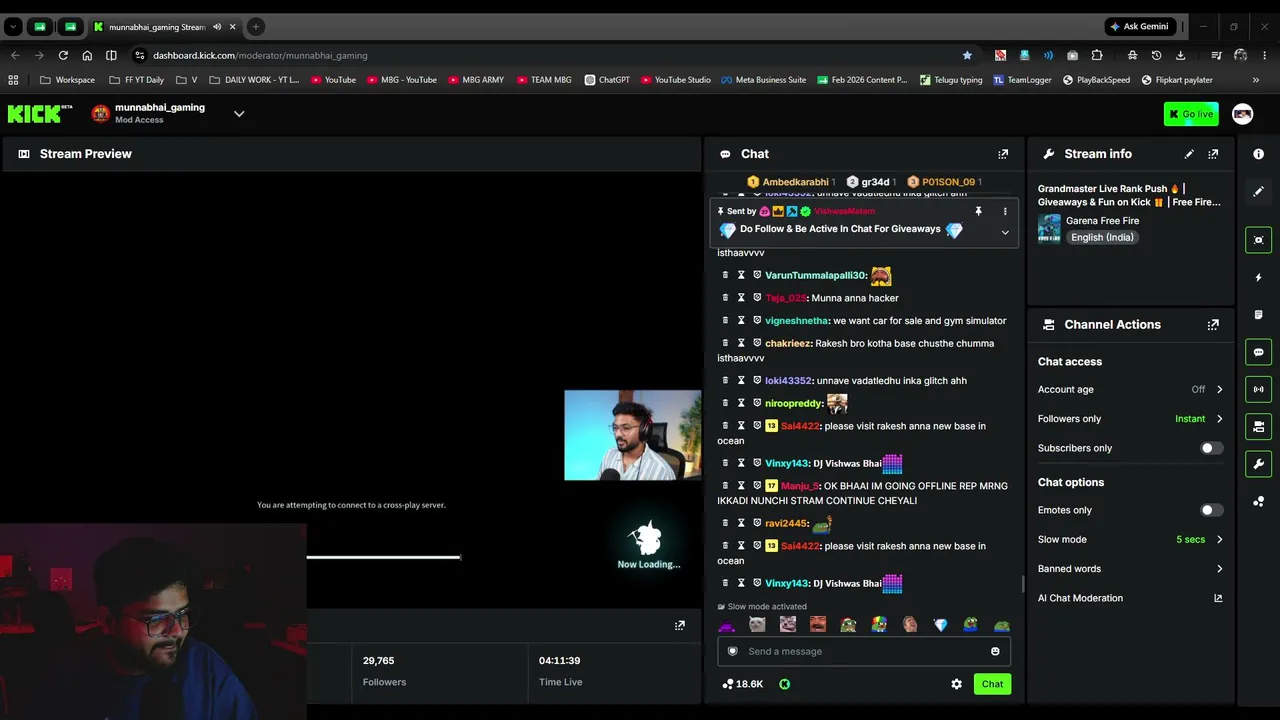Viewport: 1280px width, 720px height.
Task: Open the PlayBackSpeed bookmark
Action: [1096, 80]
